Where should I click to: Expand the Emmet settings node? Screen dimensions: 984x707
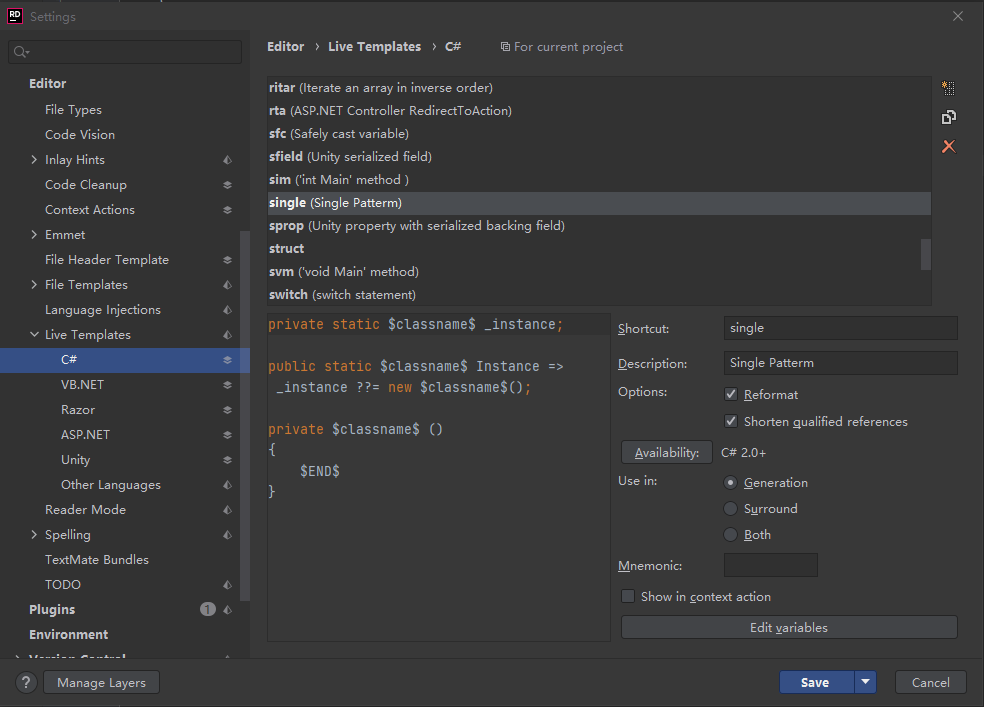[35, 235]
